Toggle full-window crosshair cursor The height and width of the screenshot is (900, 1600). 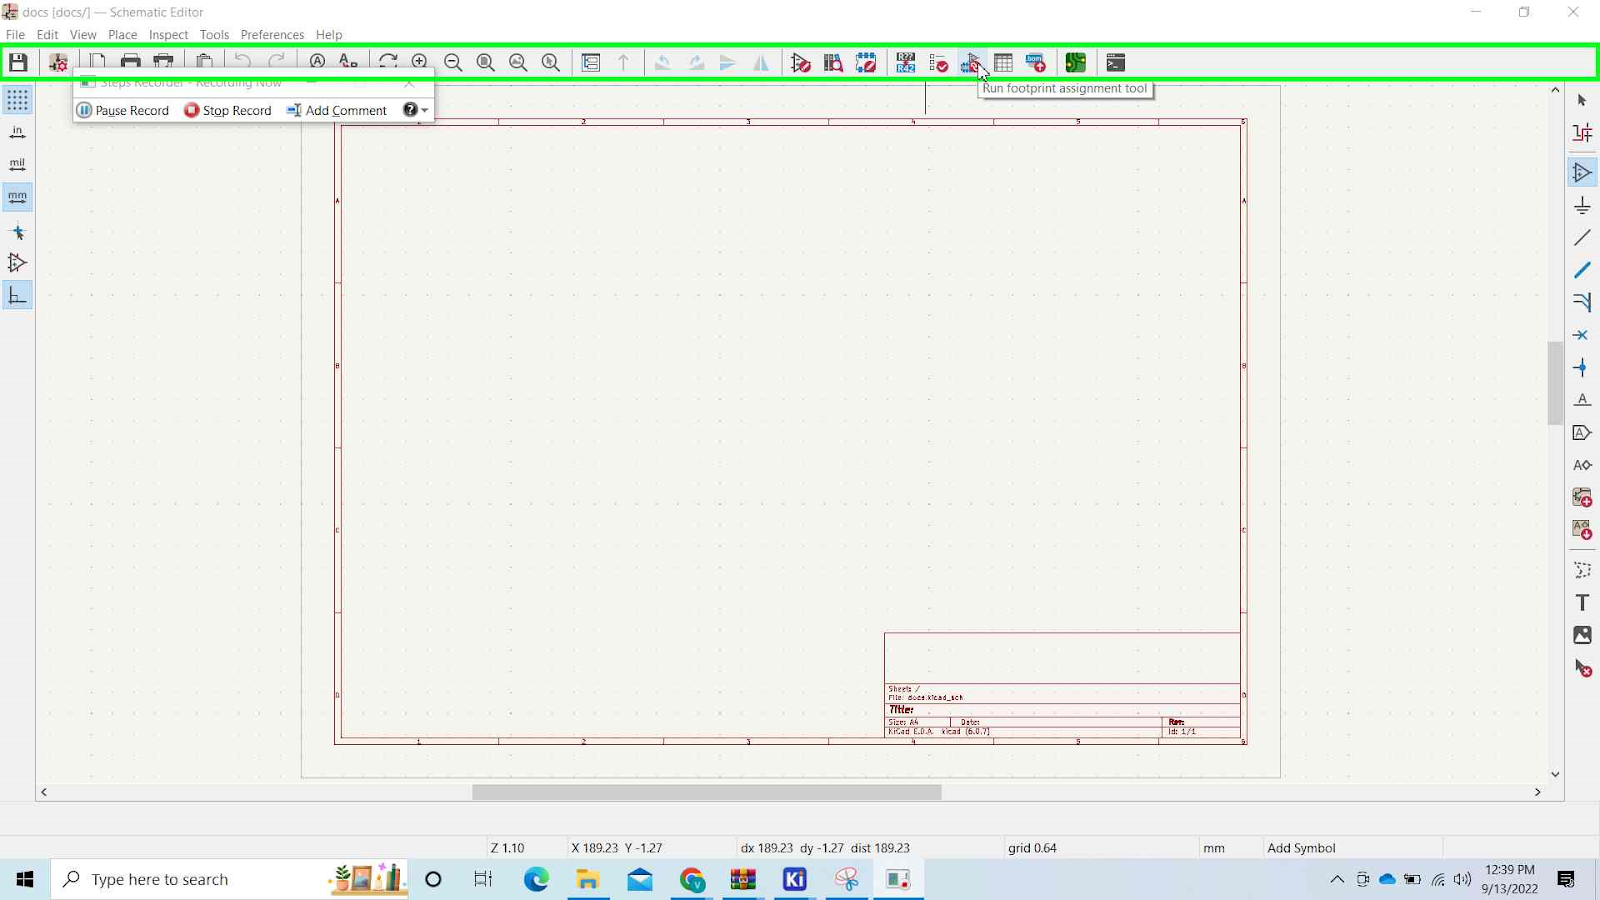17,231
